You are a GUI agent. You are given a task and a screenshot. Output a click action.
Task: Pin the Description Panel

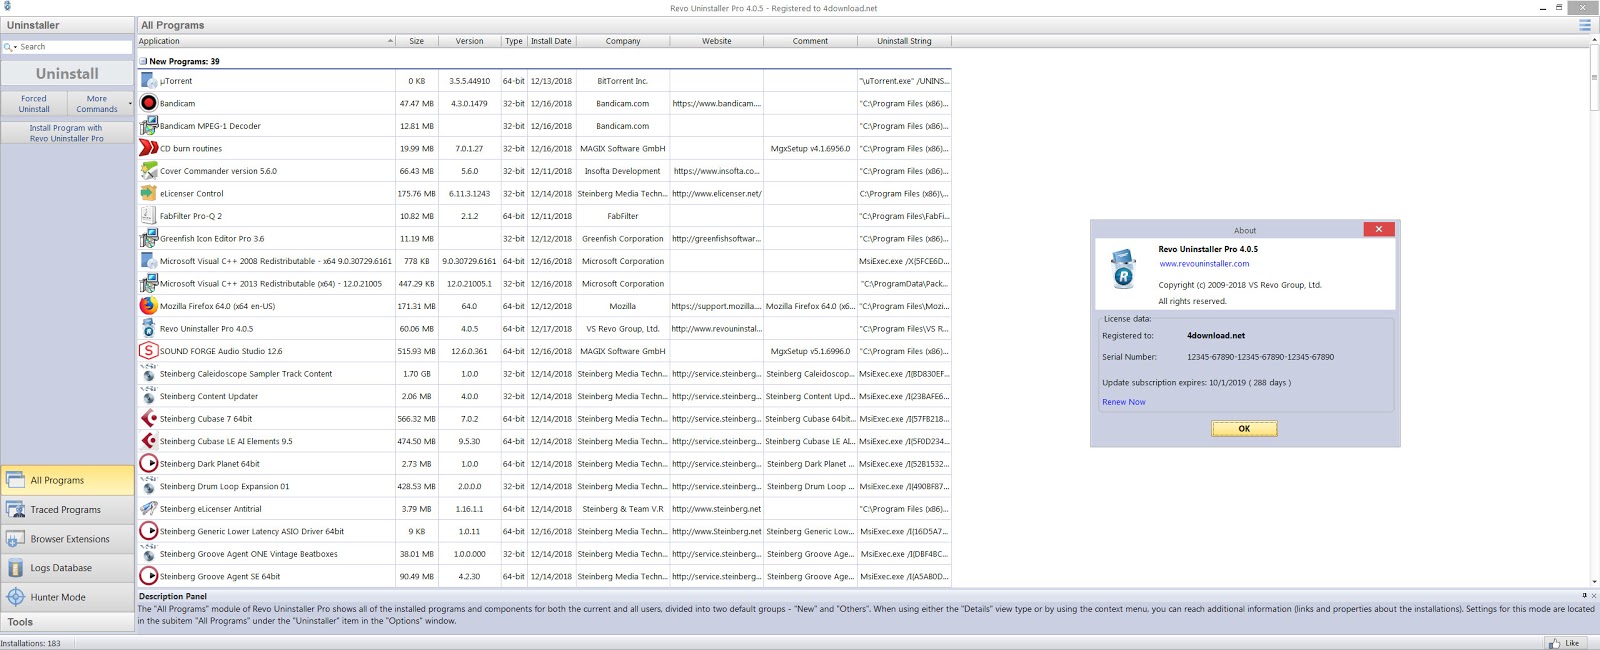pyautogui.click(x=1584, y=596)
